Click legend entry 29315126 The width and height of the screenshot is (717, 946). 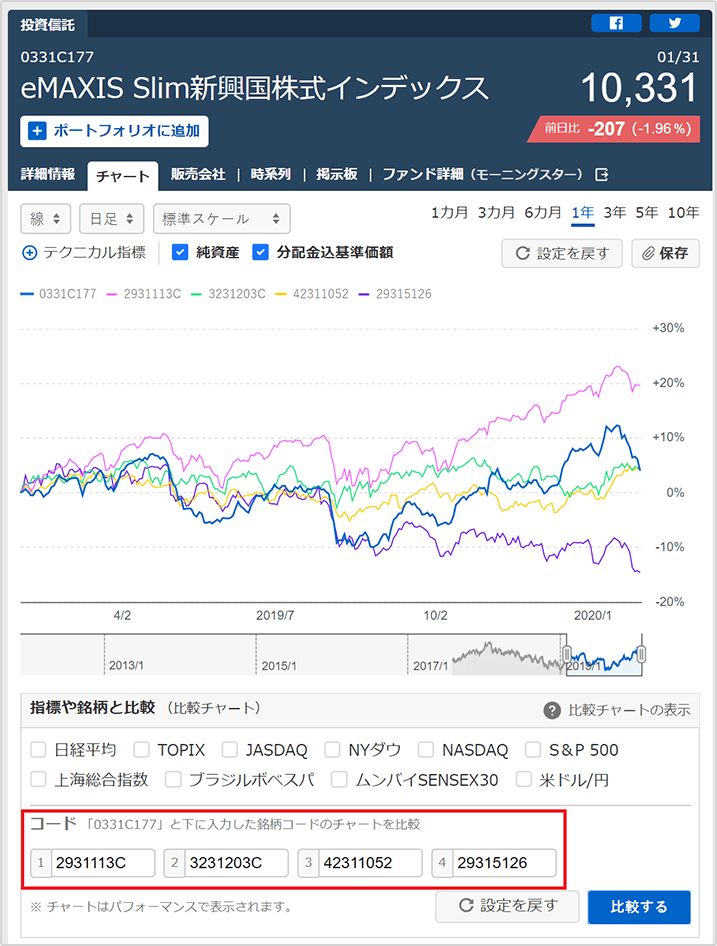(x=395, y=294)
